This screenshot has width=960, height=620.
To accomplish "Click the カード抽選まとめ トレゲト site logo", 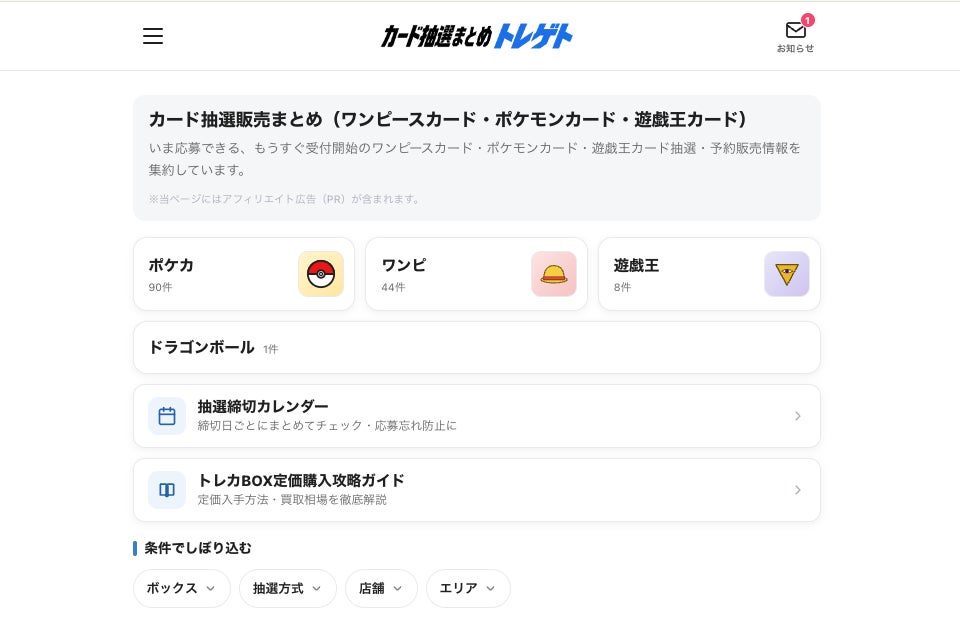I will (x=476, y=36).
